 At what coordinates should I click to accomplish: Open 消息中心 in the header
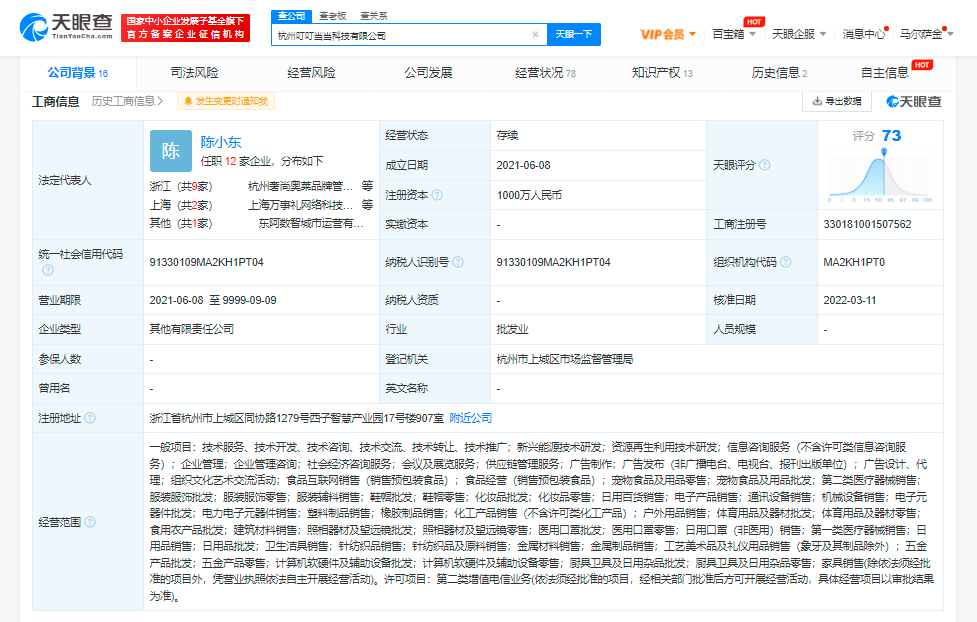click(864, 34)
